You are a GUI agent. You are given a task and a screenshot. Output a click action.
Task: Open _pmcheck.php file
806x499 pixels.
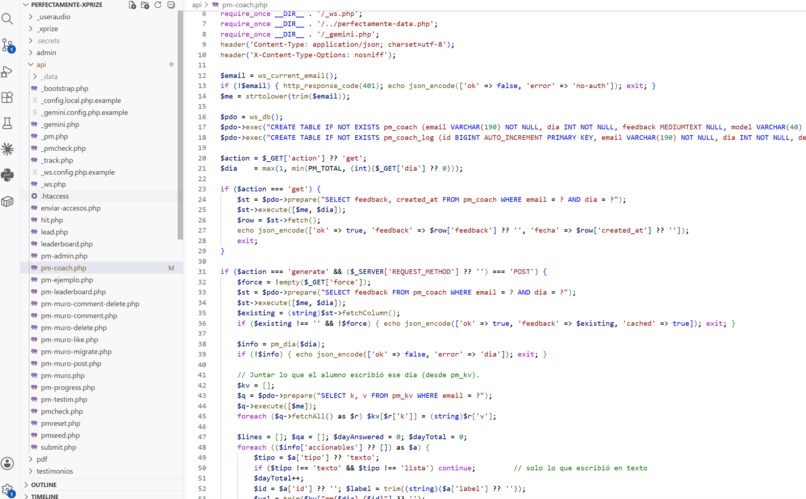click(63, 148)
